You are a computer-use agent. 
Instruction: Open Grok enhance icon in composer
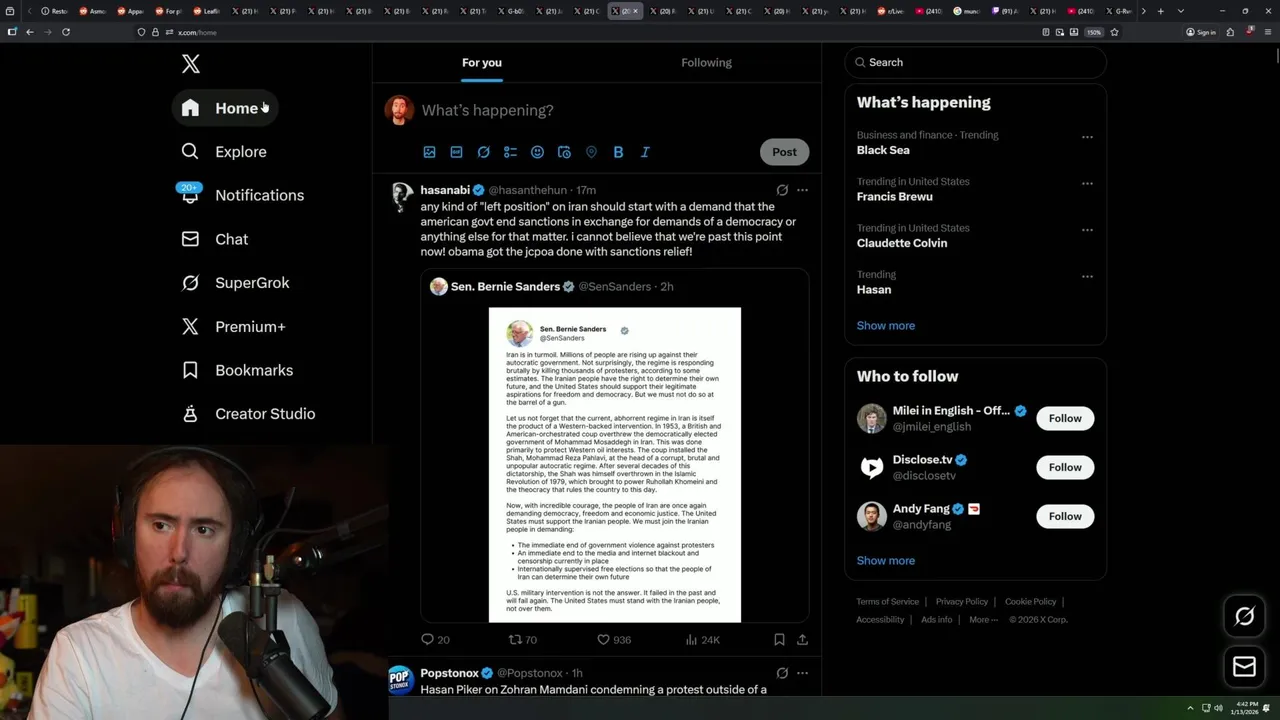point(483,152)
